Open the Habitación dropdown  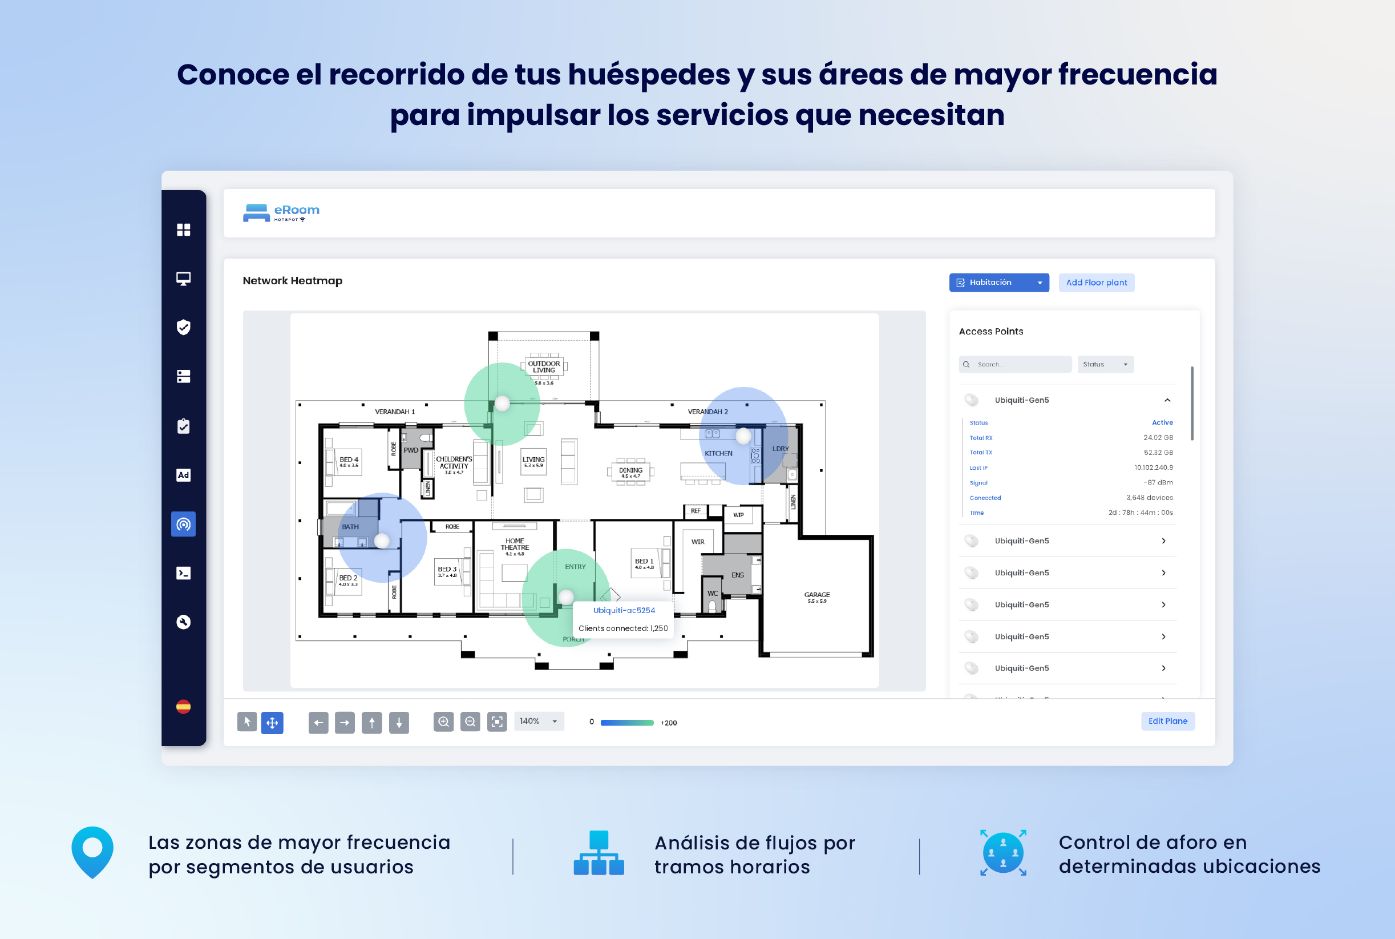pyautogui.click(x=999, y=283)
